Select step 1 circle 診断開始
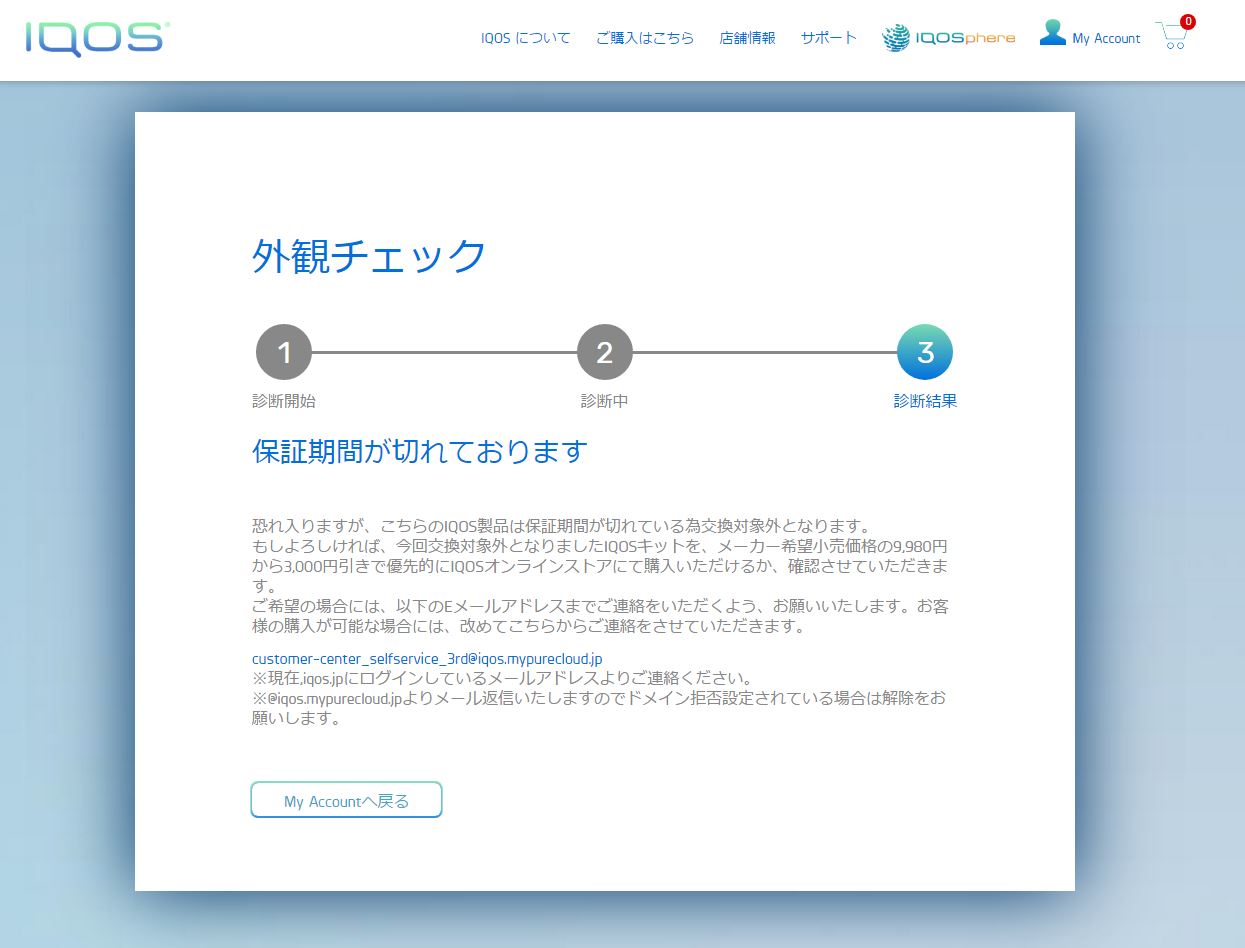 pos(284,352)
